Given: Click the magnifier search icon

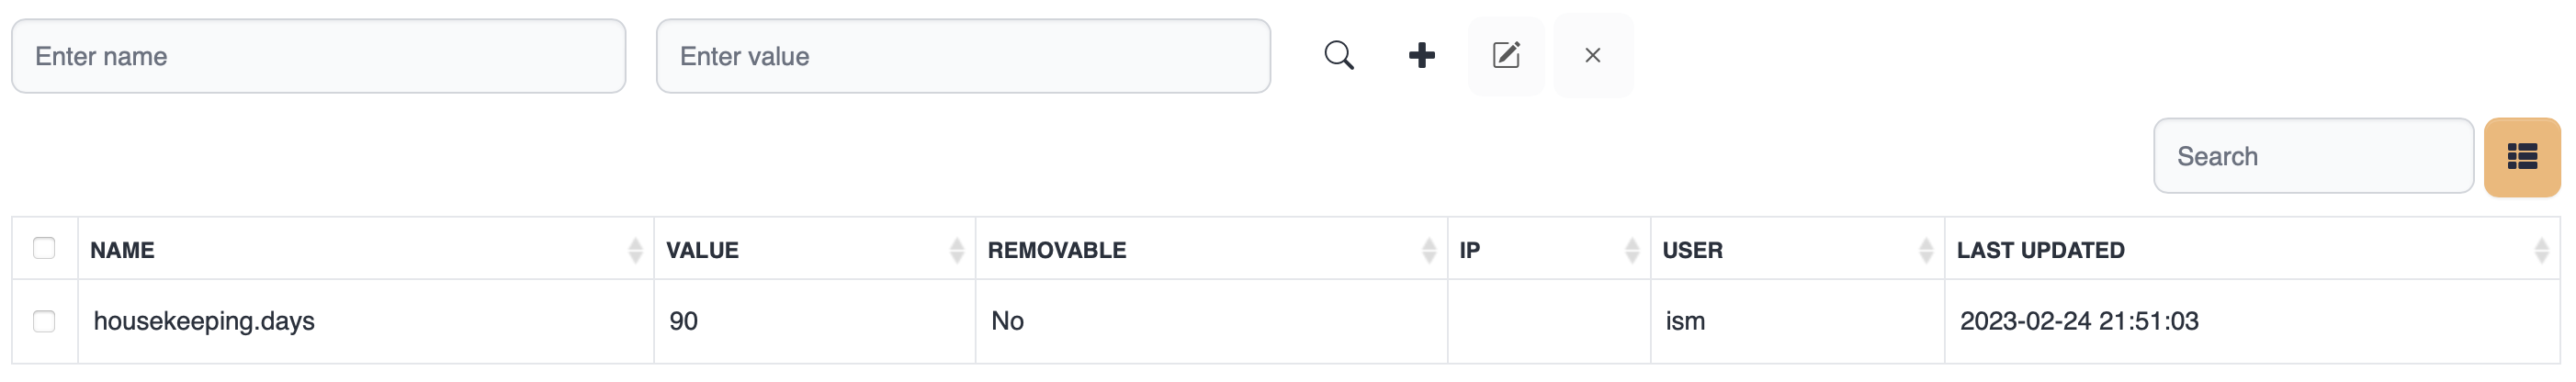Looking at the screenshot, I should (x=1338, y=56).
